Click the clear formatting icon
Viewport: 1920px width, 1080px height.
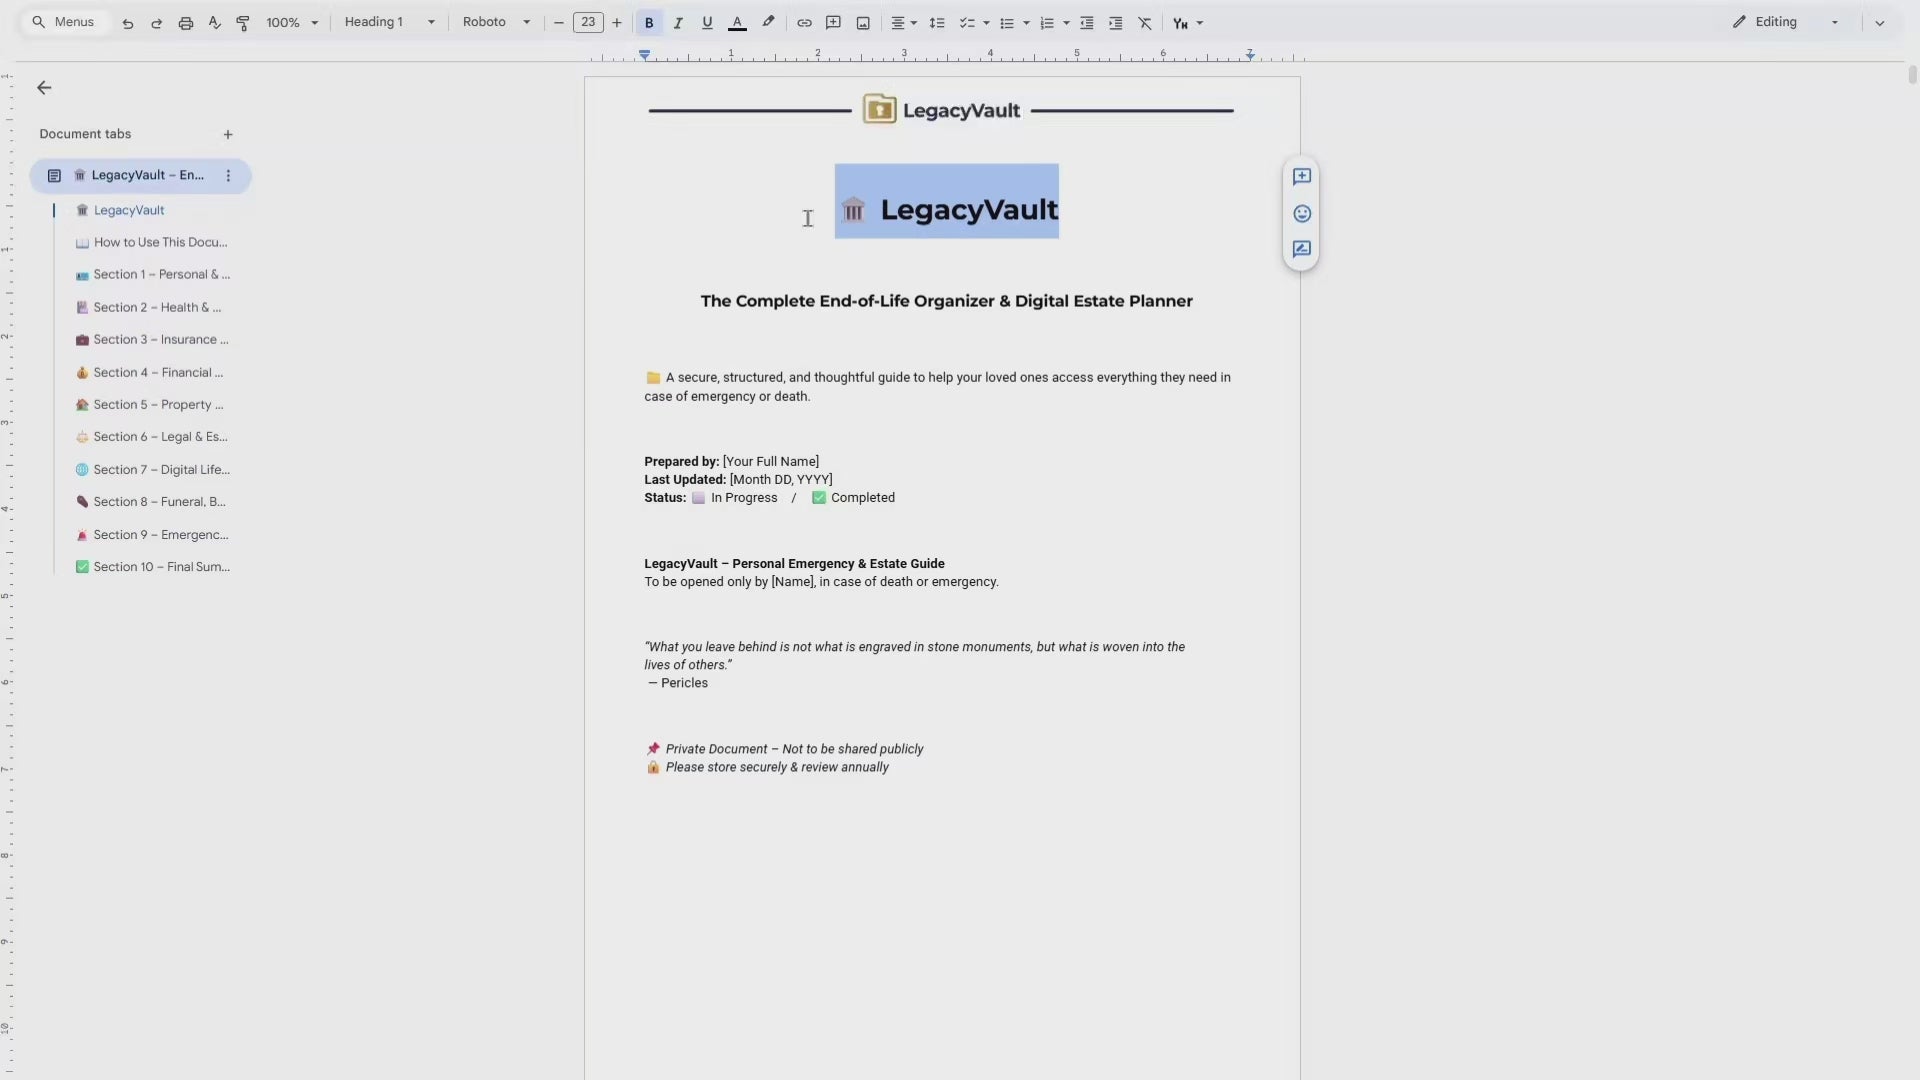click(1145, 23)
